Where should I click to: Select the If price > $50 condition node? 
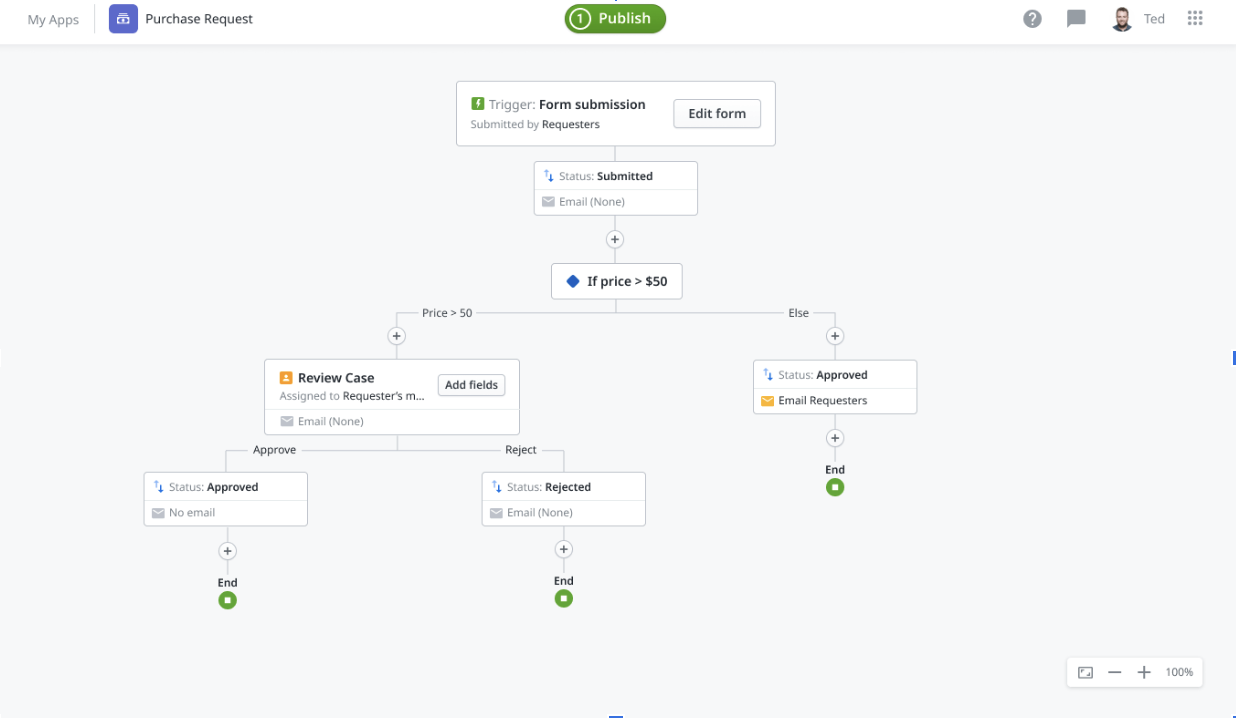click(616, 282)
